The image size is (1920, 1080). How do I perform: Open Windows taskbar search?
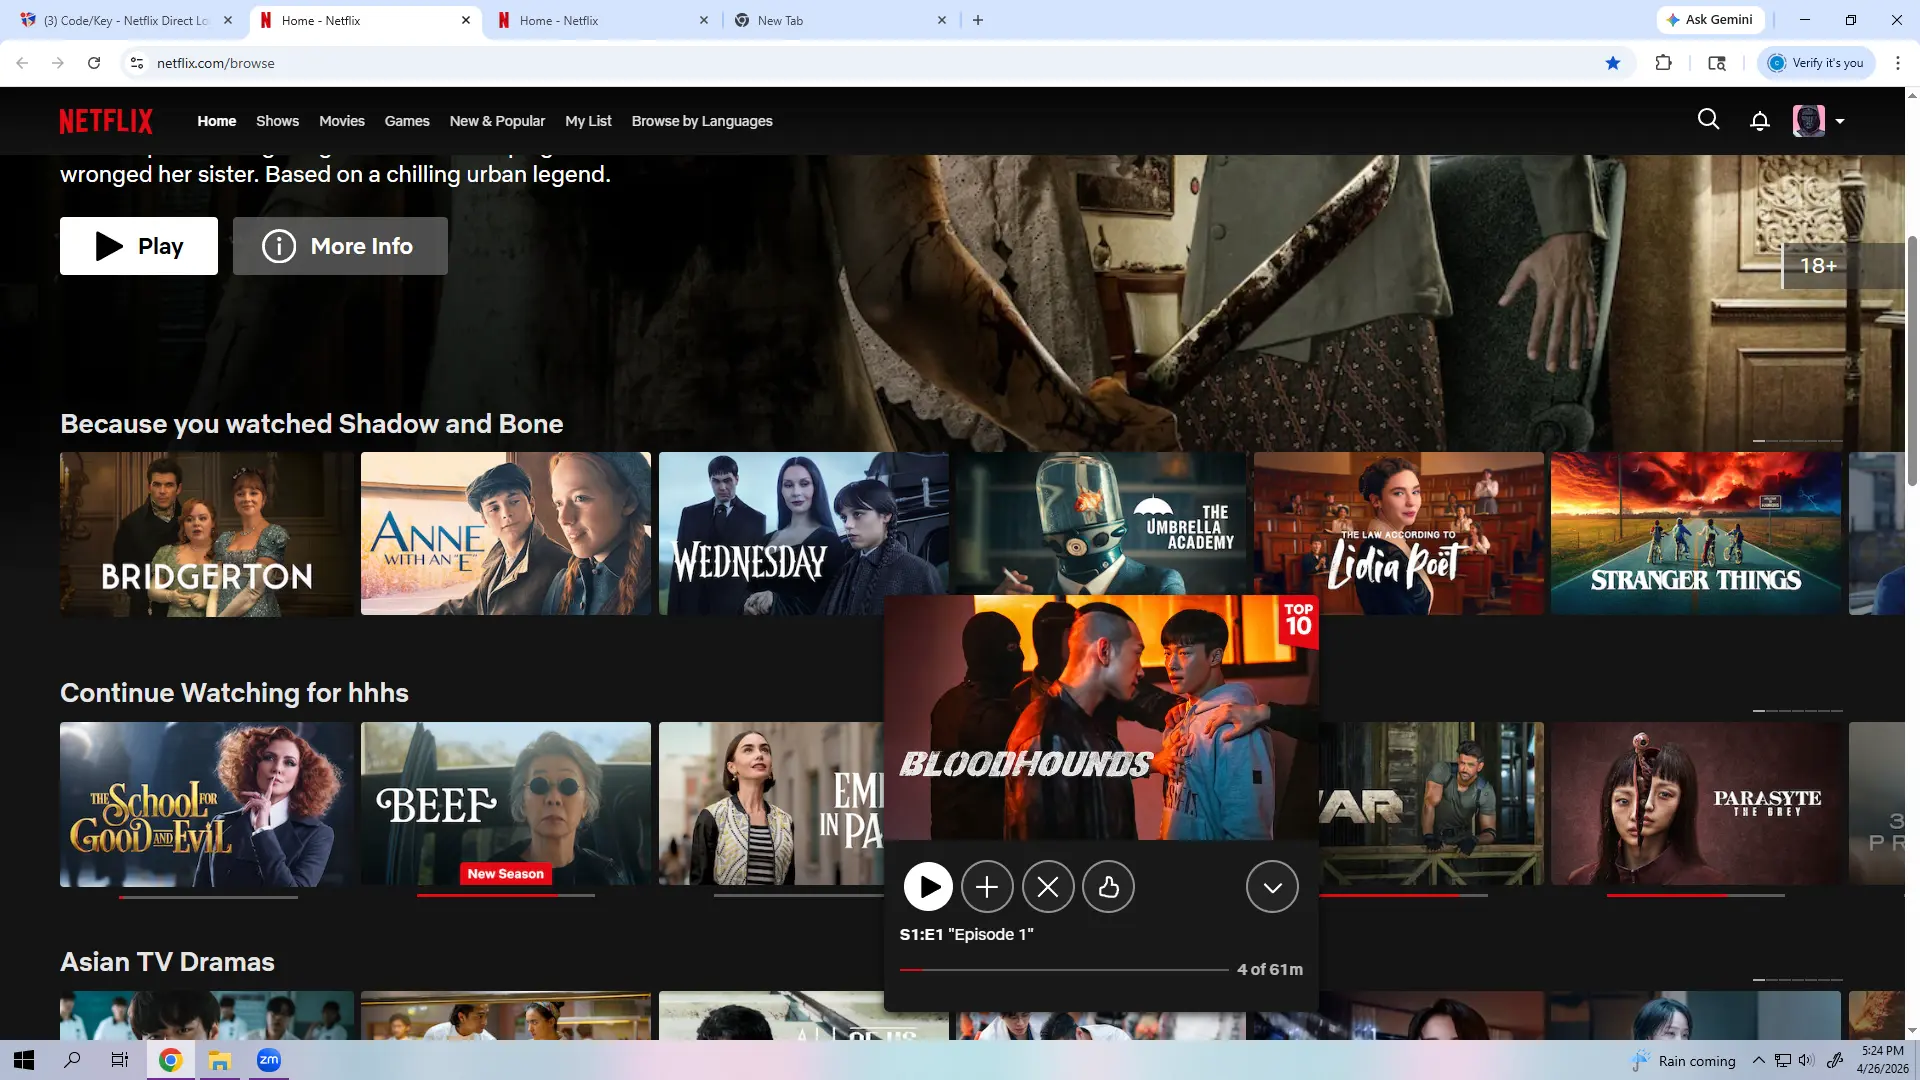pos(72,1060)
